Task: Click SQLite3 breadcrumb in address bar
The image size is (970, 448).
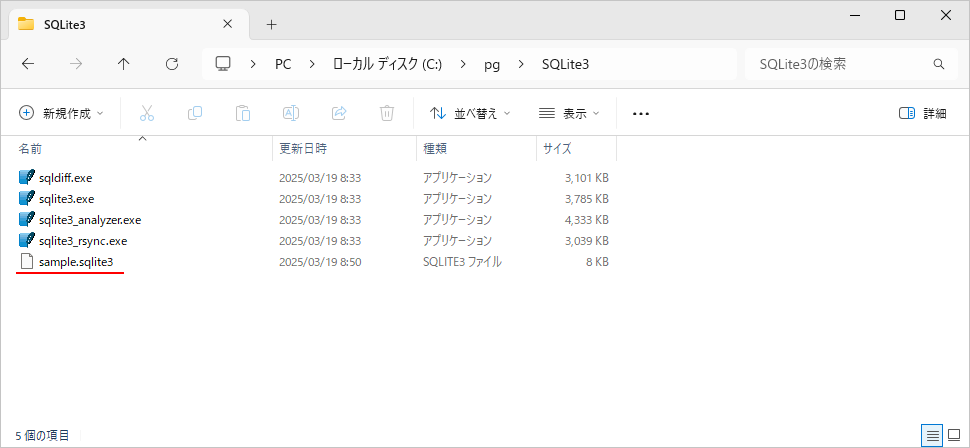Action: (565, 64)
